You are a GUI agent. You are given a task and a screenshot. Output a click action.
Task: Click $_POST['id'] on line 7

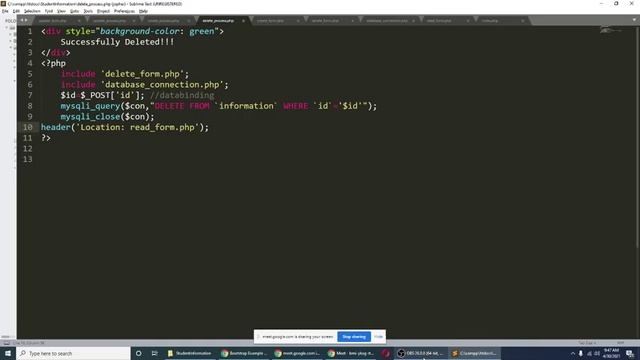(x=110, y=95)
